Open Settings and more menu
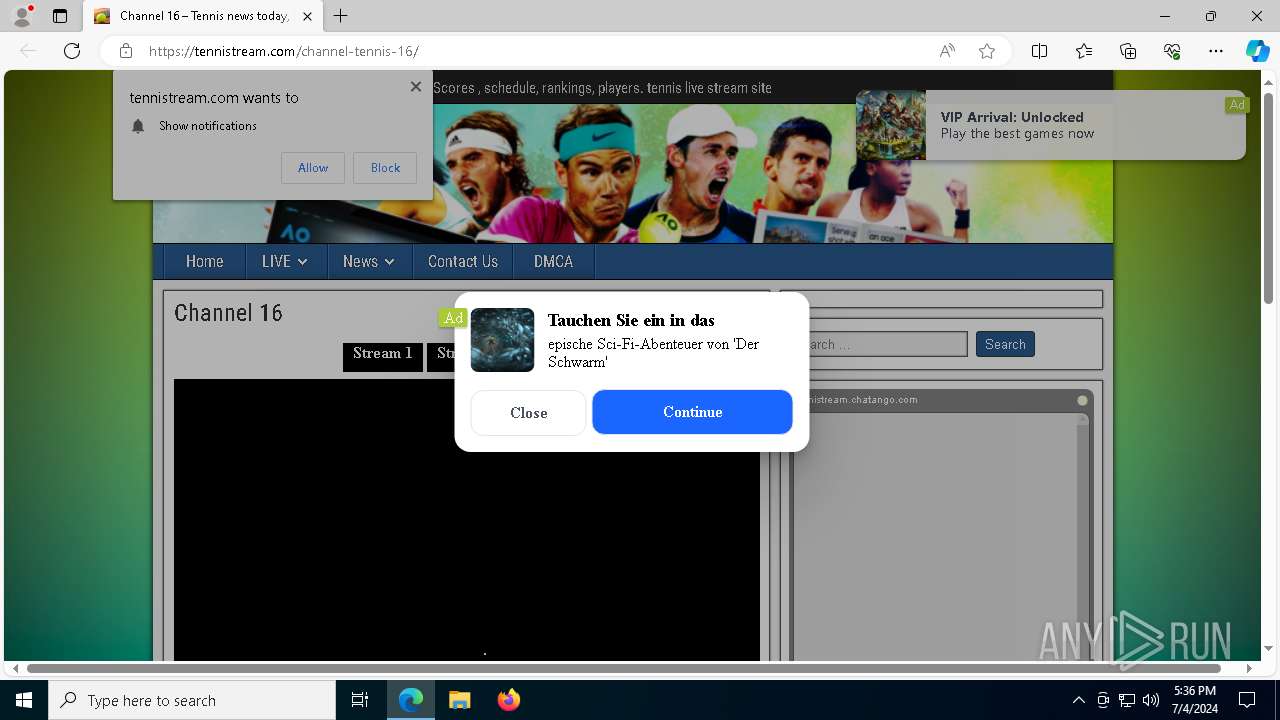 pyautogui.click(x=1216, y=51)
